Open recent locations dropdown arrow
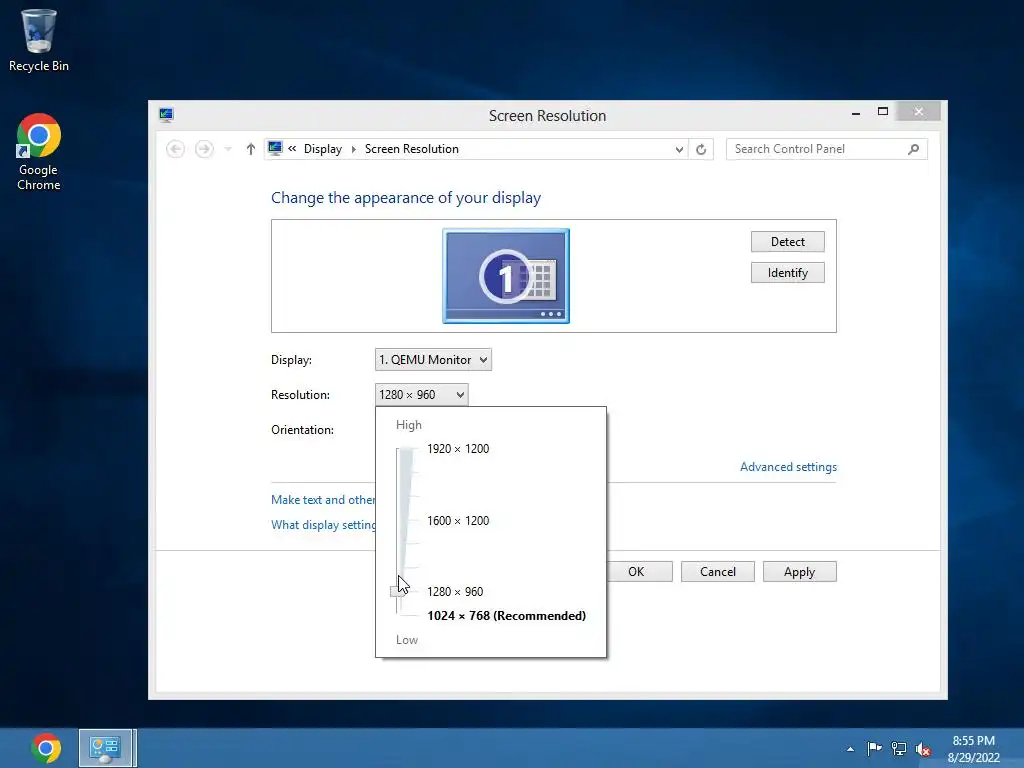1024x768 pixels. coord(228,149)
